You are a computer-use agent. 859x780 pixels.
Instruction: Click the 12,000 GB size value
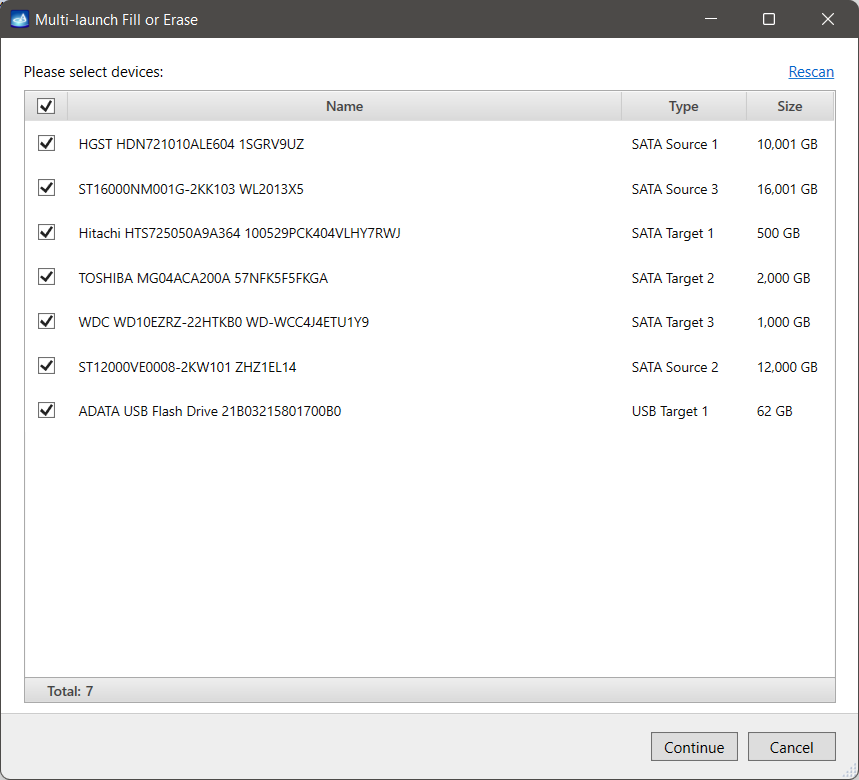coord(787,367)
